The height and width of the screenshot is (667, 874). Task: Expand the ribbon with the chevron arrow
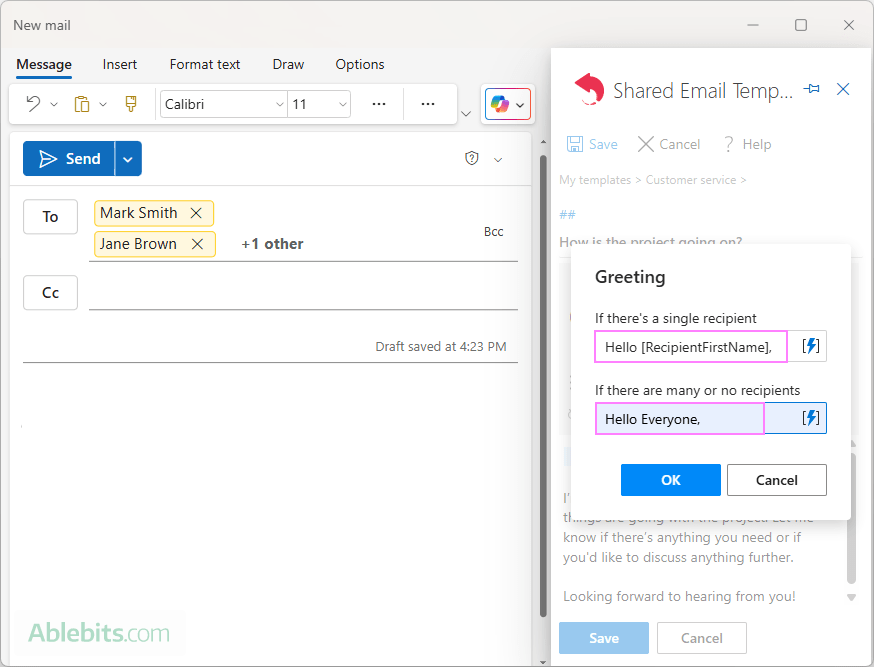click(x=466, y=114)
